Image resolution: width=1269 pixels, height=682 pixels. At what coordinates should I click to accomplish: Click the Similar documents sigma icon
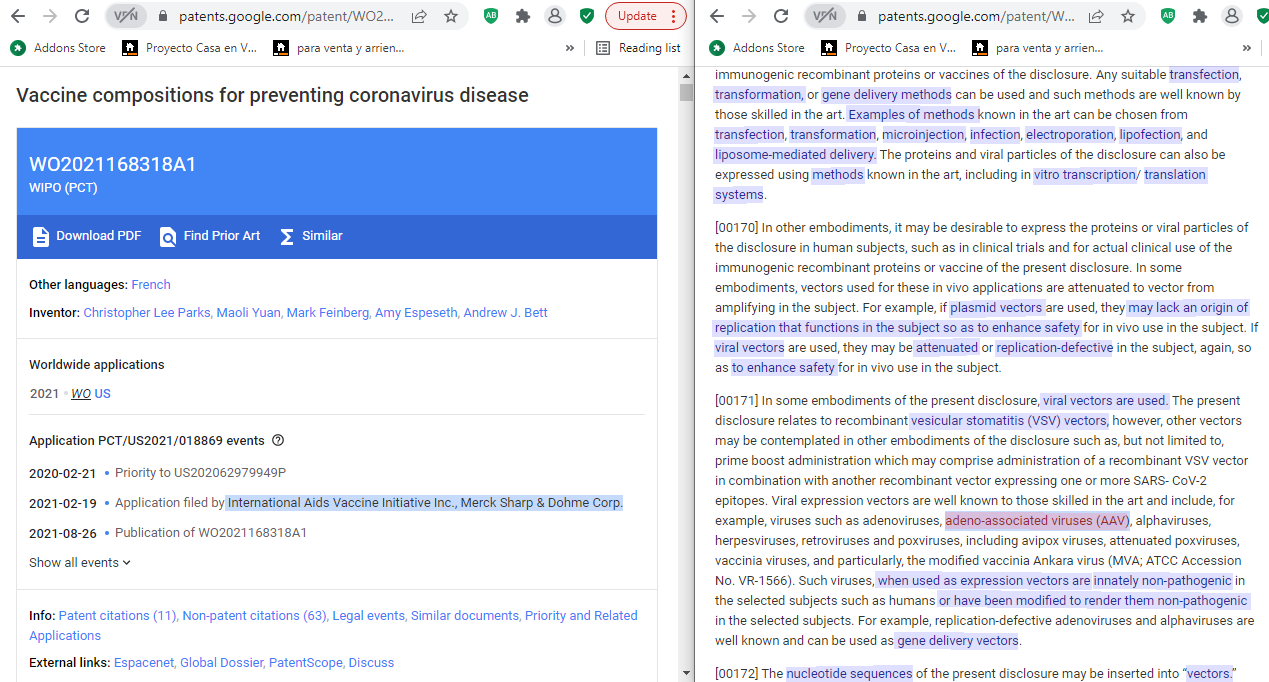(287, 236)
